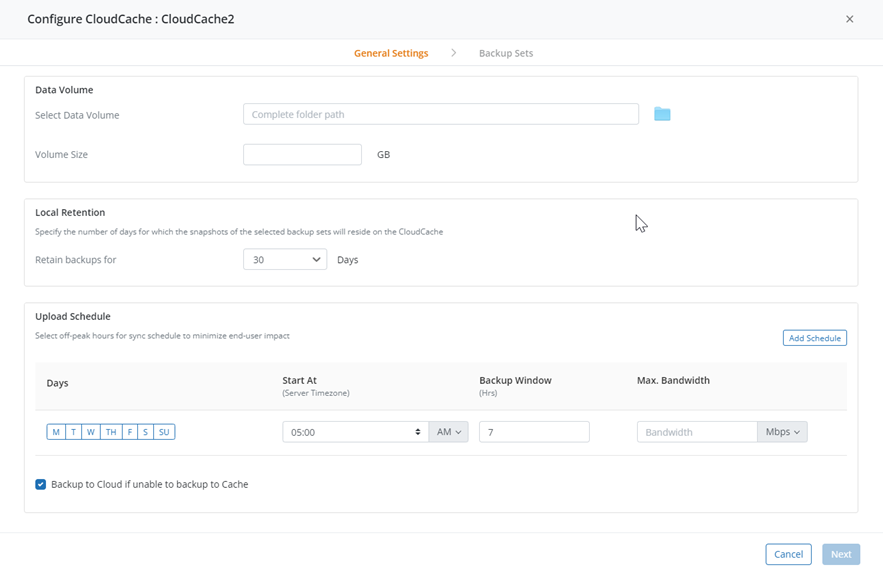Image resolution: width=883 pixels, height=571 pixels.
Task: Click the Volume Size input box
Action: [x=302, y=154]
